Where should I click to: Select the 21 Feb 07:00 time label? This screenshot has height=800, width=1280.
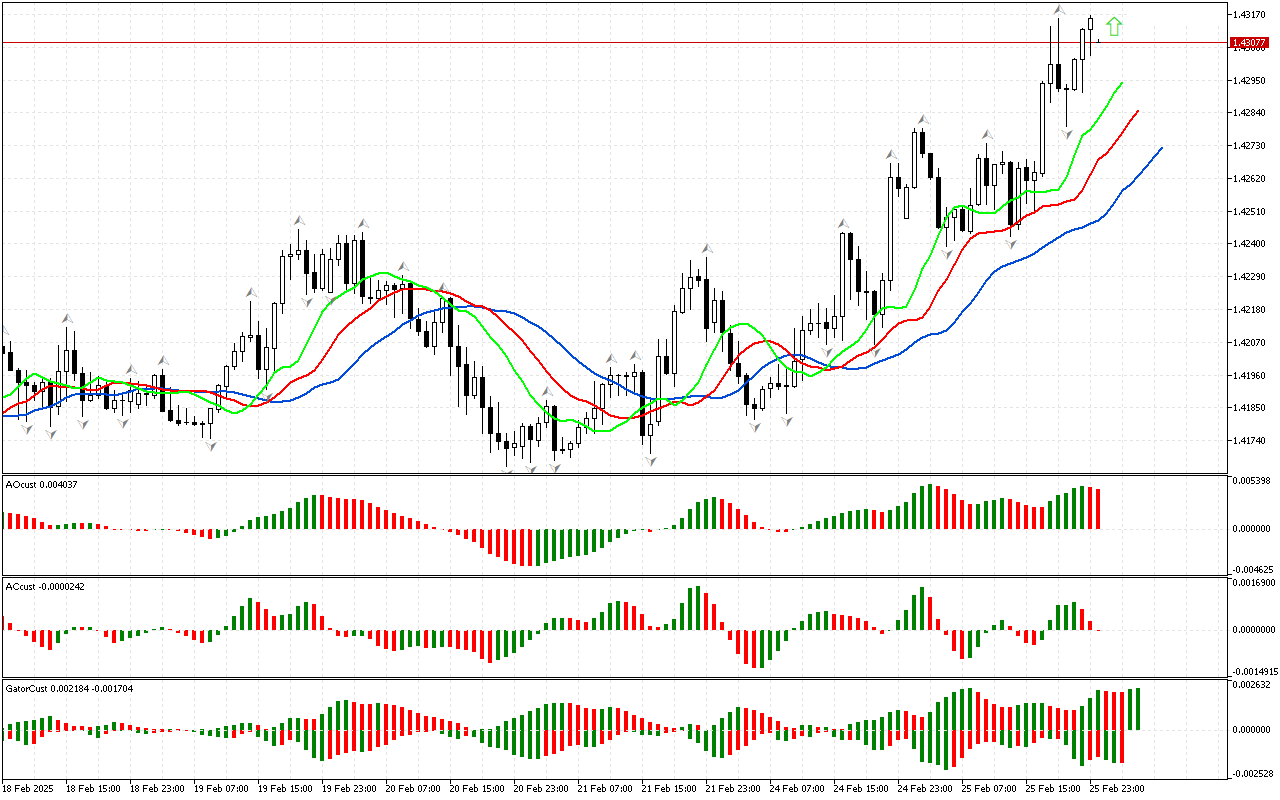click(x=604, y=789)
